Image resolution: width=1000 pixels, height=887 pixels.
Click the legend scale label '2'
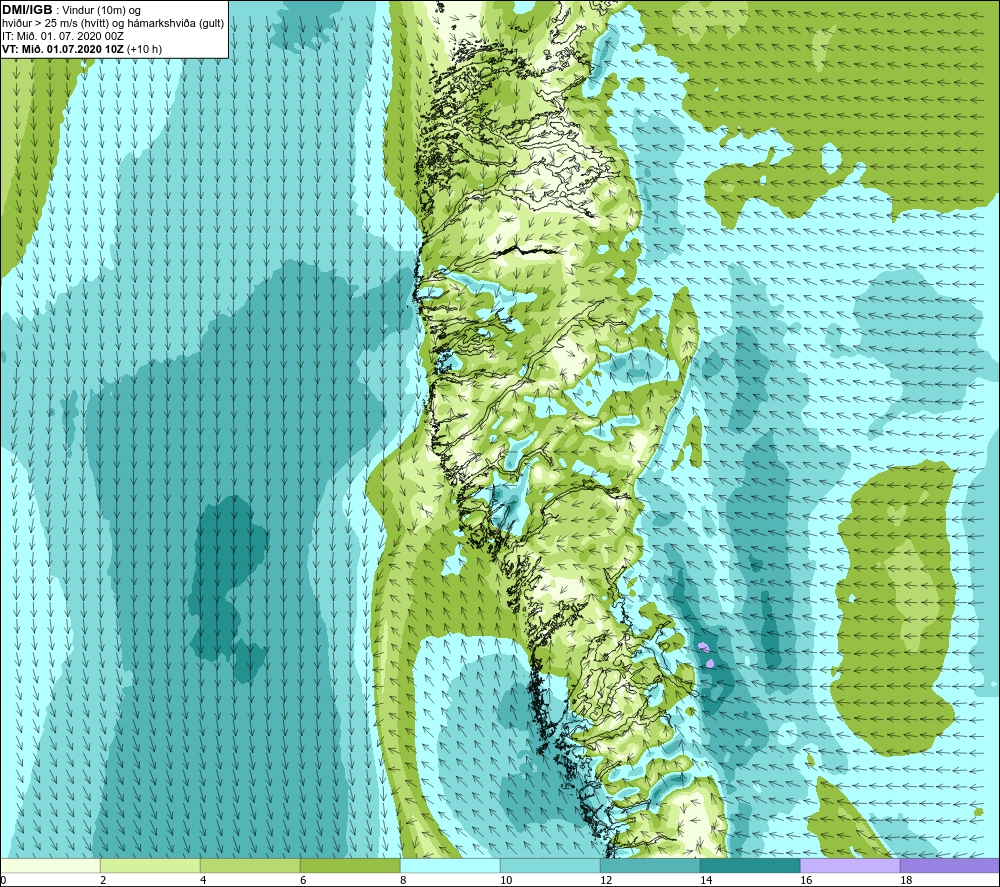(x=103, y=881)
